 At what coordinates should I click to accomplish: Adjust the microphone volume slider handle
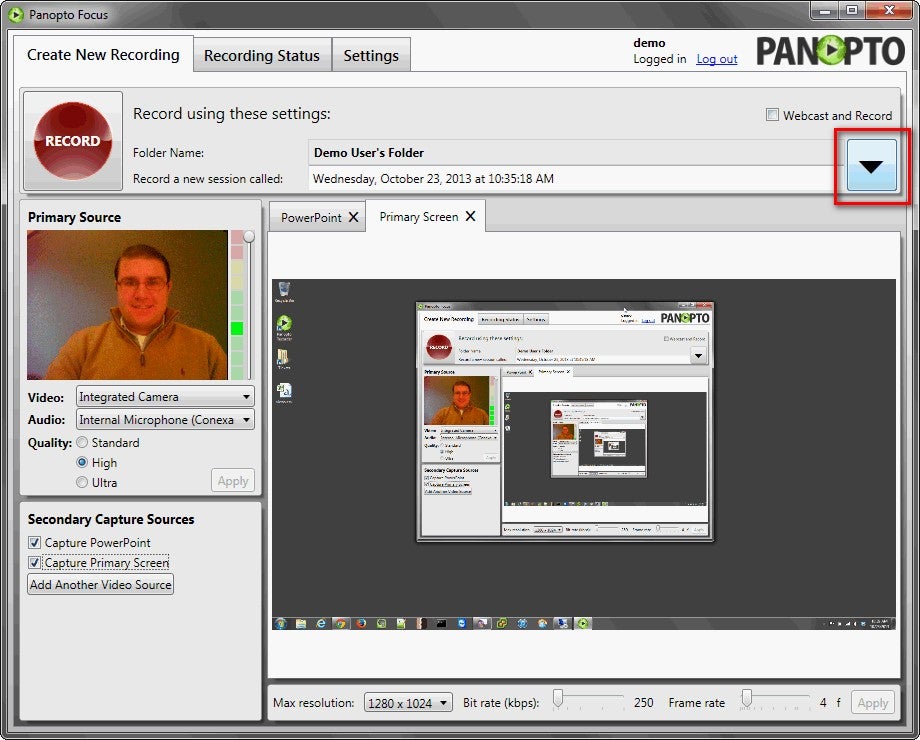click(249, 236)
